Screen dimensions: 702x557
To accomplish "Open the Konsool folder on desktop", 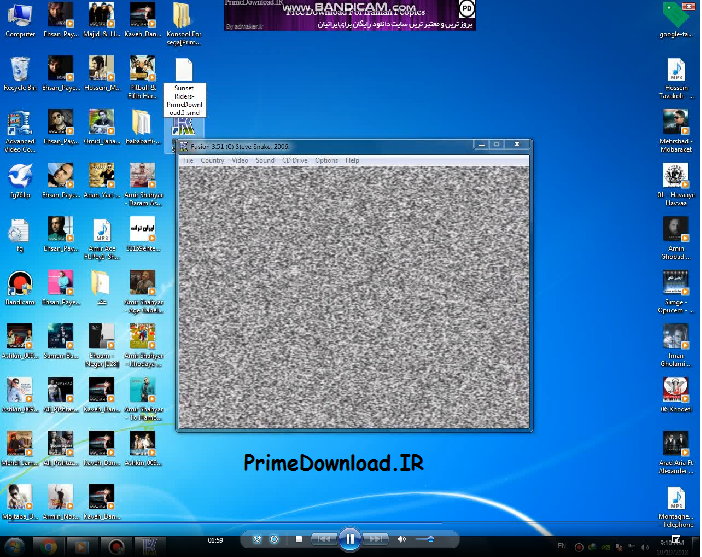I will (x=184, y=24).
